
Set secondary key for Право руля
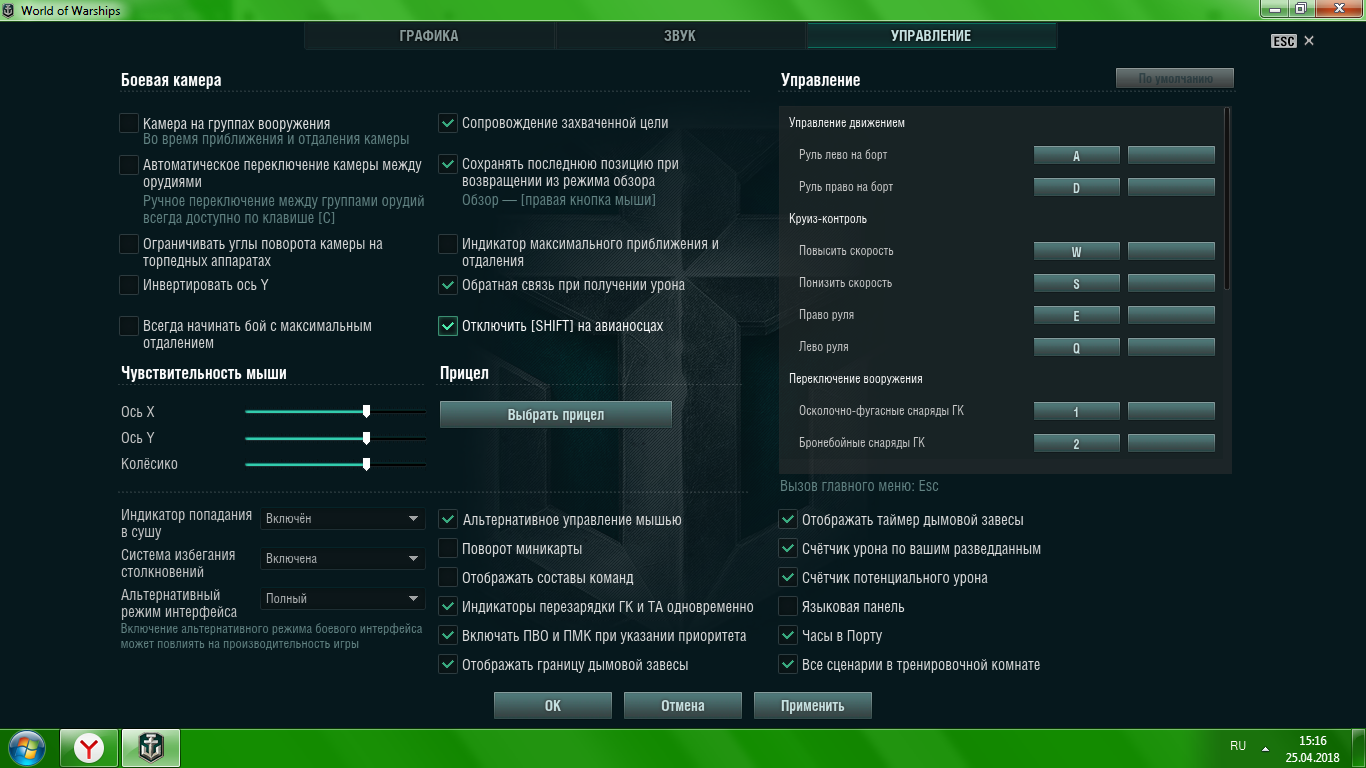(1171, 316)
